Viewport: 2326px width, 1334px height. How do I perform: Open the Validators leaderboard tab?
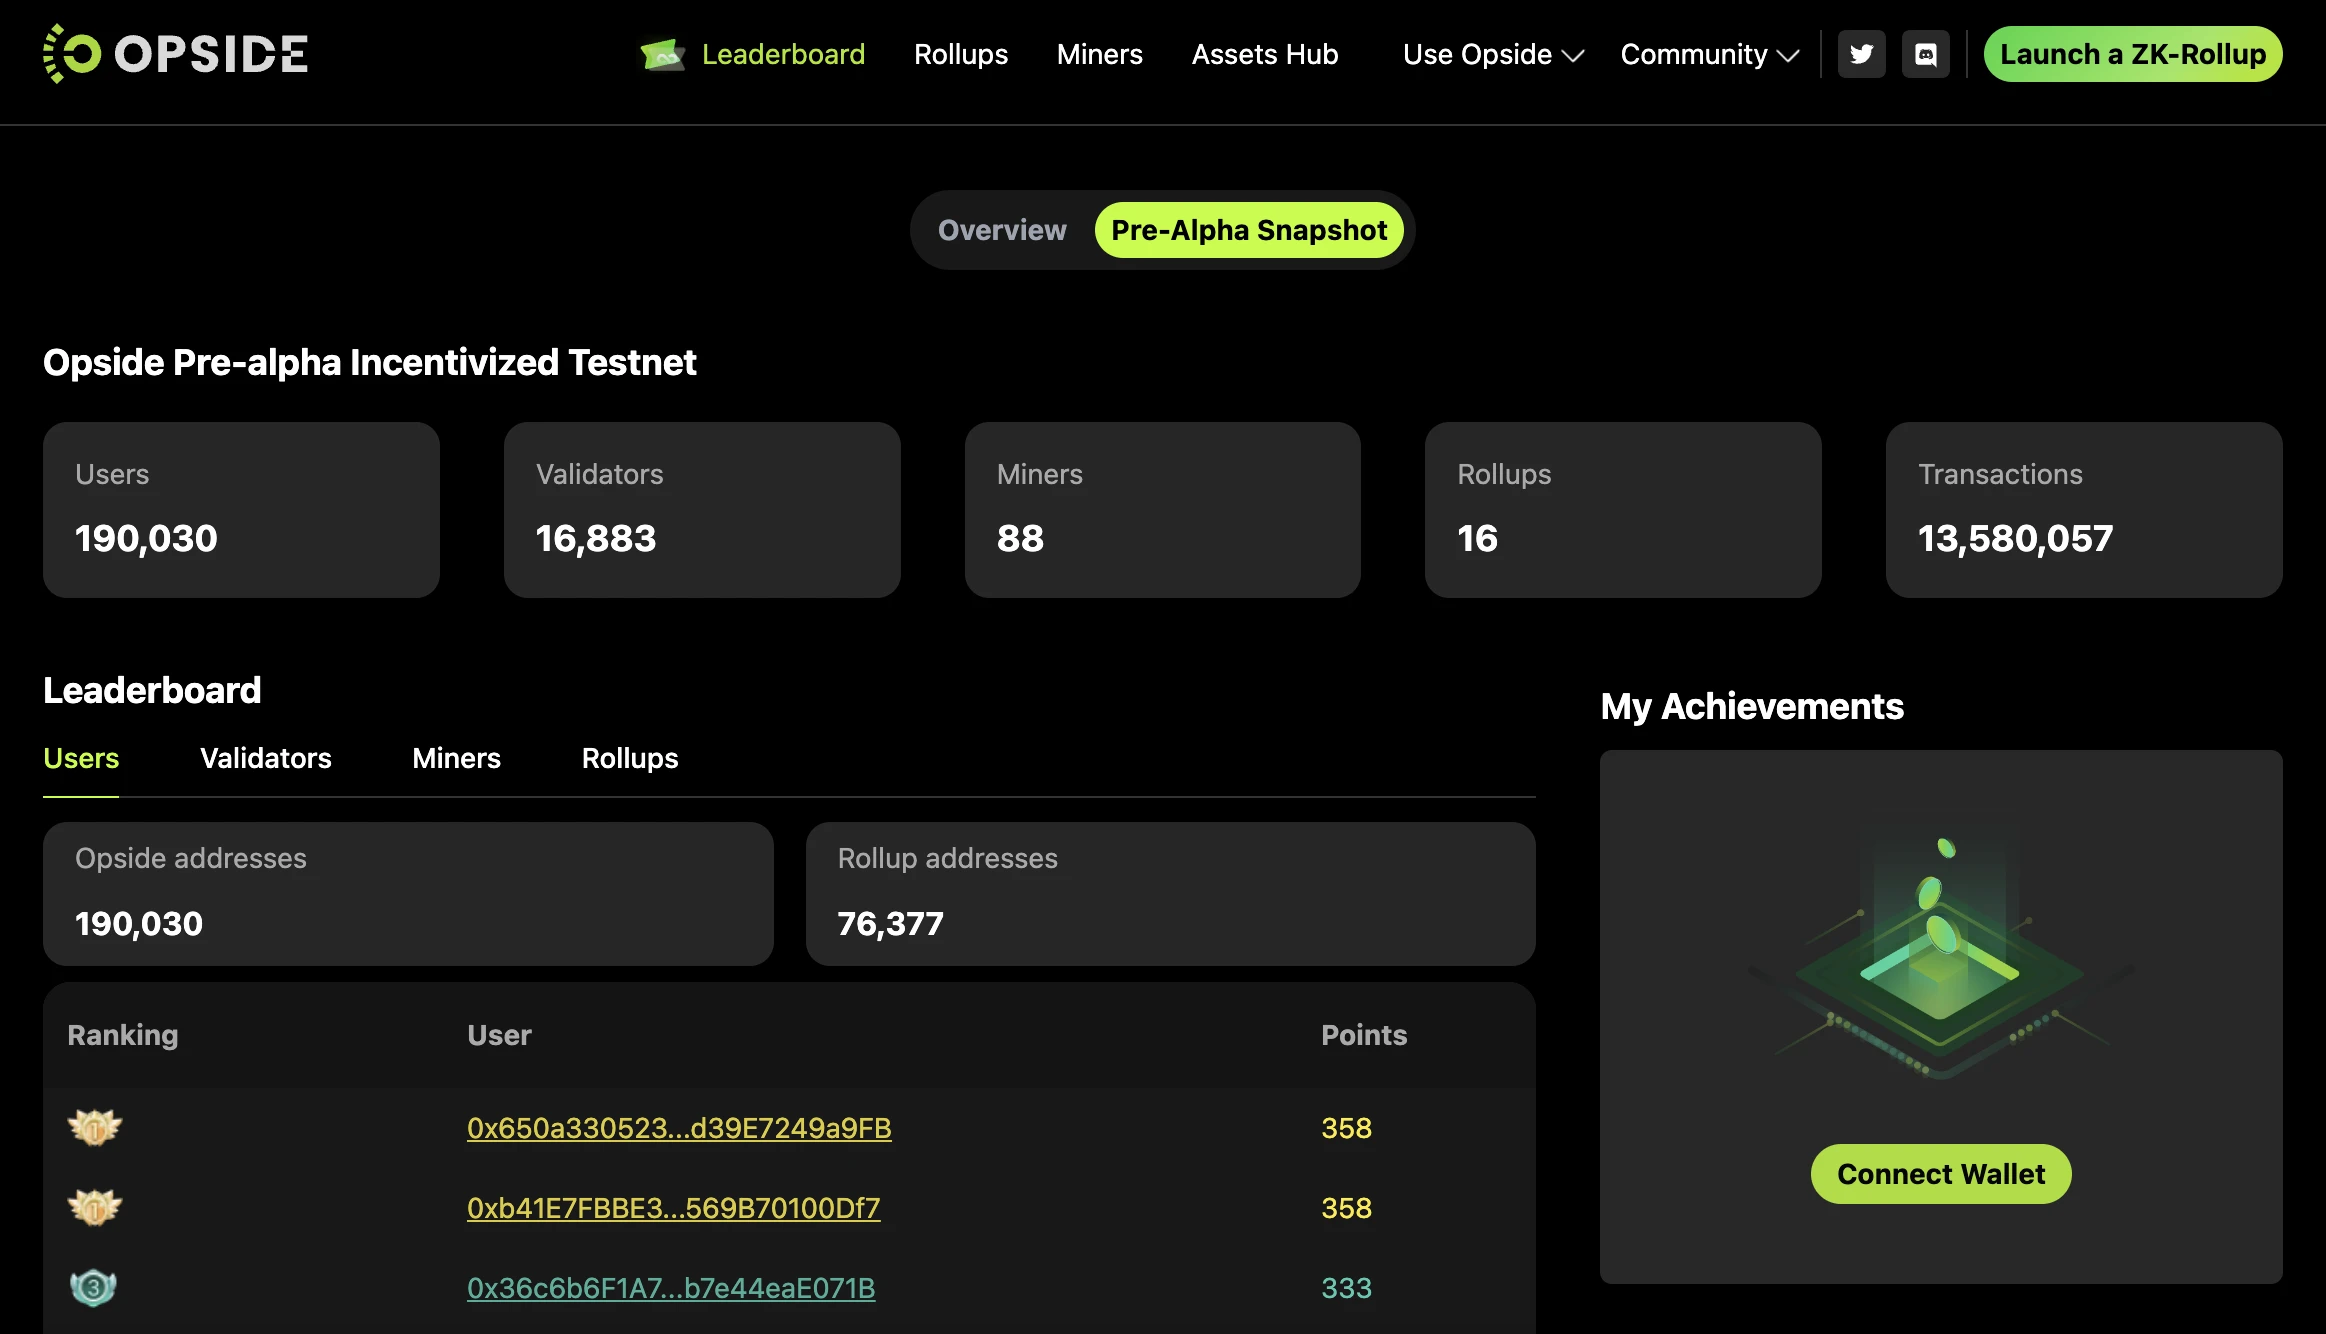(265, 758)
